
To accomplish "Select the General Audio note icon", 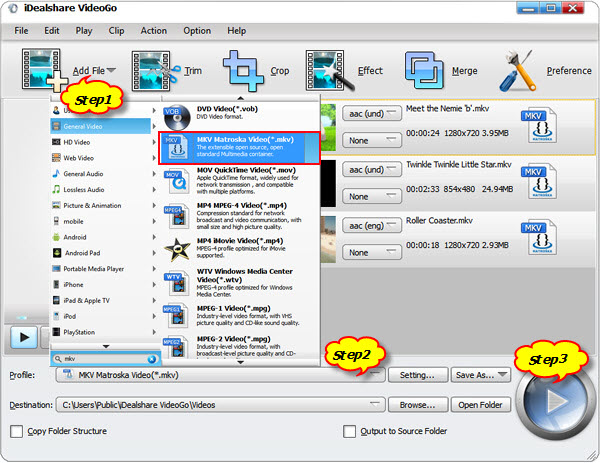I will point(57,174).
